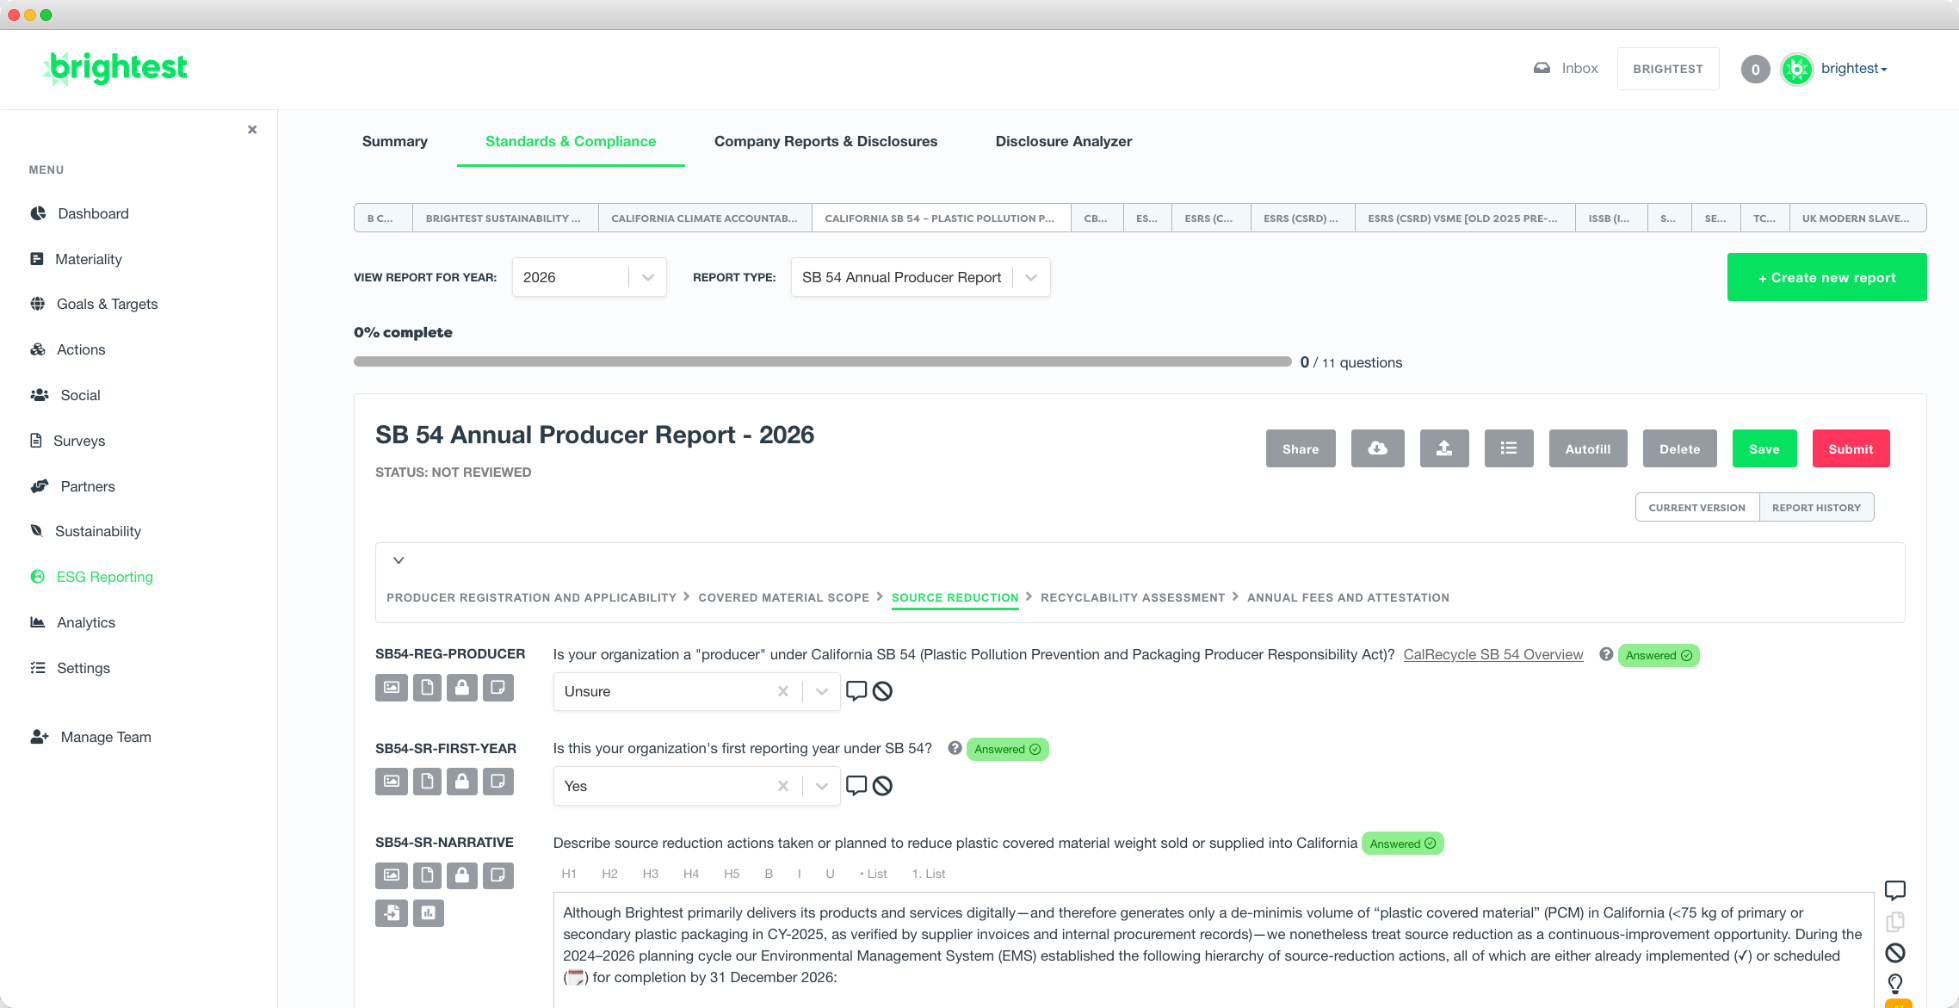Screen dimensions: 1959x1008
Task: Attach document to SB54-REG-PRODUCER question
Action: pyautogui.click(x=427, y=688)
